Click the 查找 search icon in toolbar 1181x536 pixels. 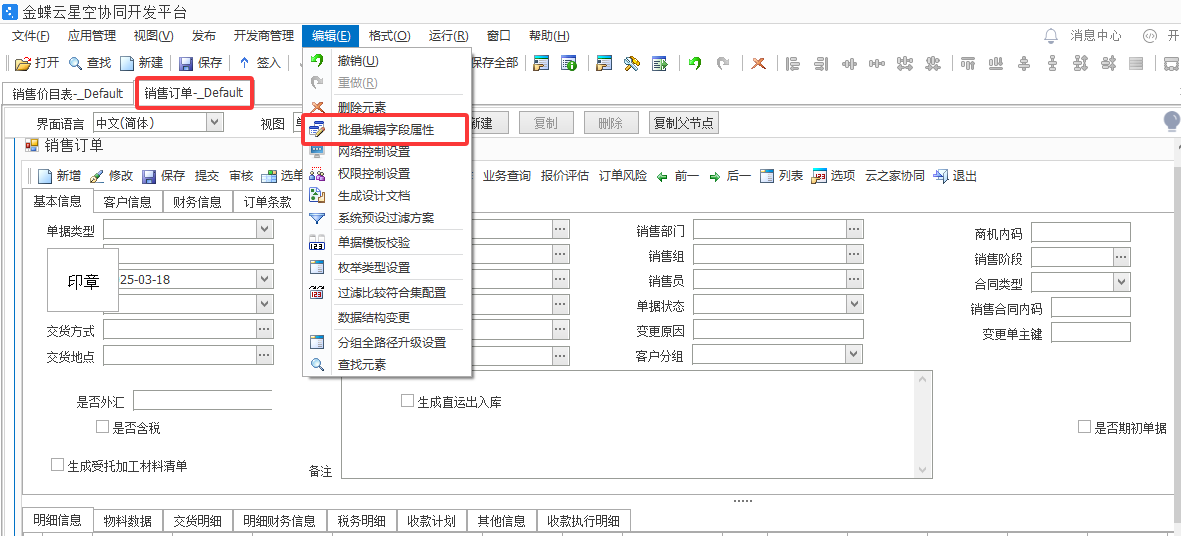(x=77, y=63)
